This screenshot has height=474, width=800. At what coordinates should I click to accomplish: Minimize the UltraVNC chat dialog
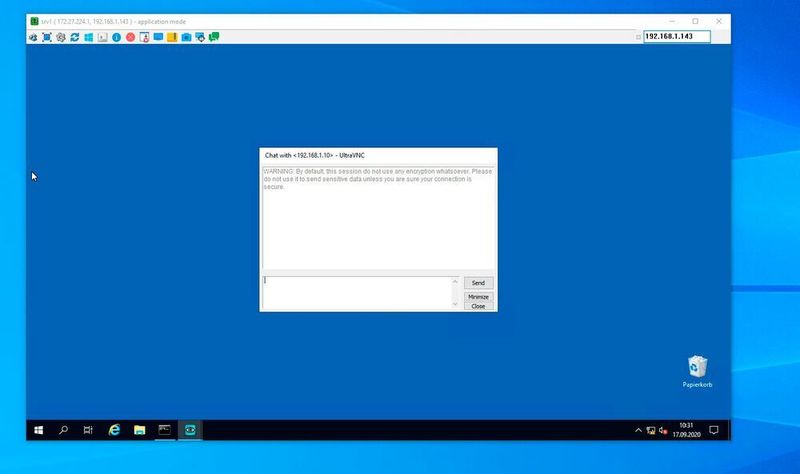click(x=478, y=296)
